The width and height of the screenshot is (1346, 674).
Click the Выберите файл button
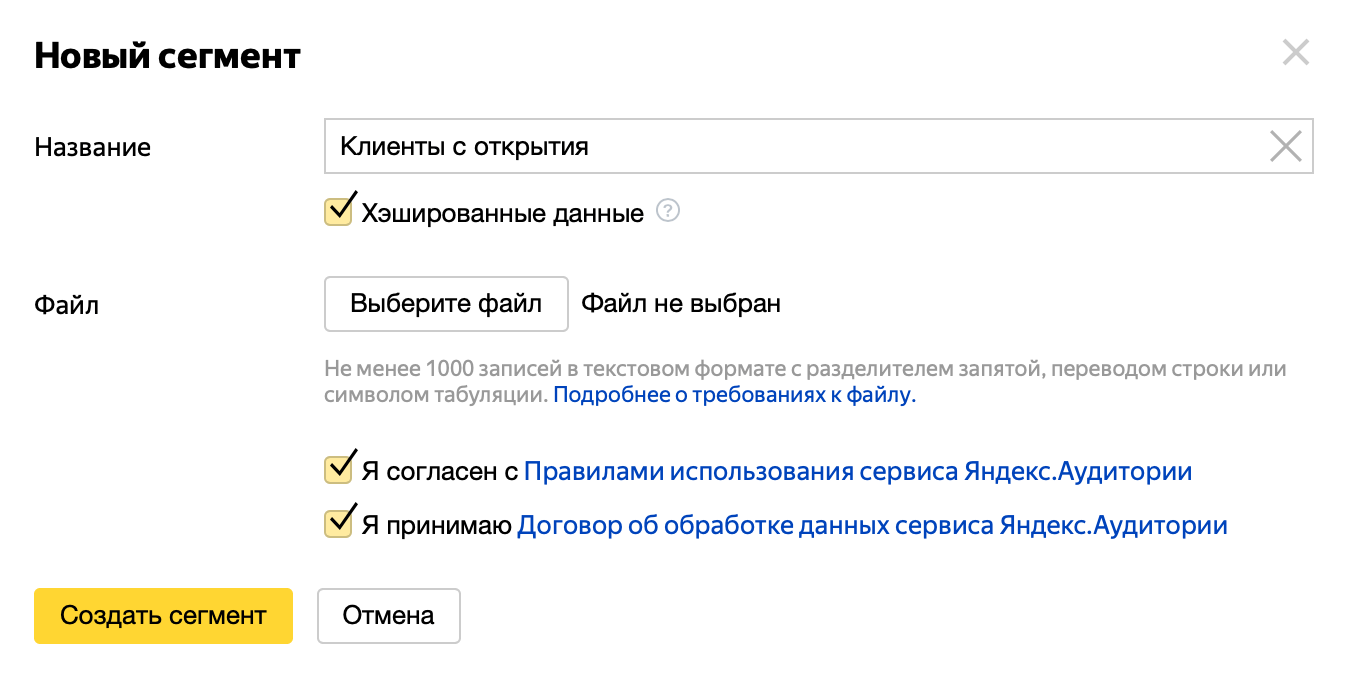click(x=446, y=304)
